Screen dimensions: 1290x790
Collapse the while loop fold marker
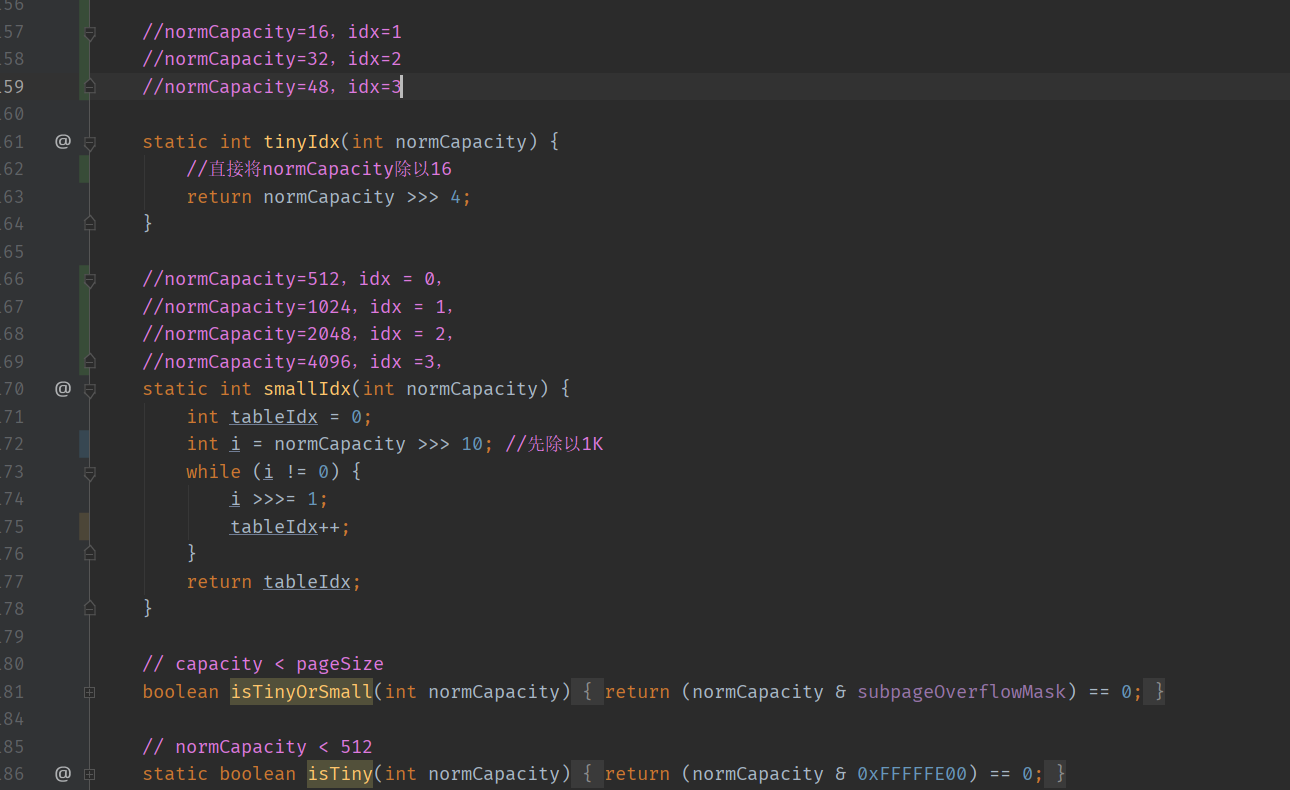click(x=90, y=472)
